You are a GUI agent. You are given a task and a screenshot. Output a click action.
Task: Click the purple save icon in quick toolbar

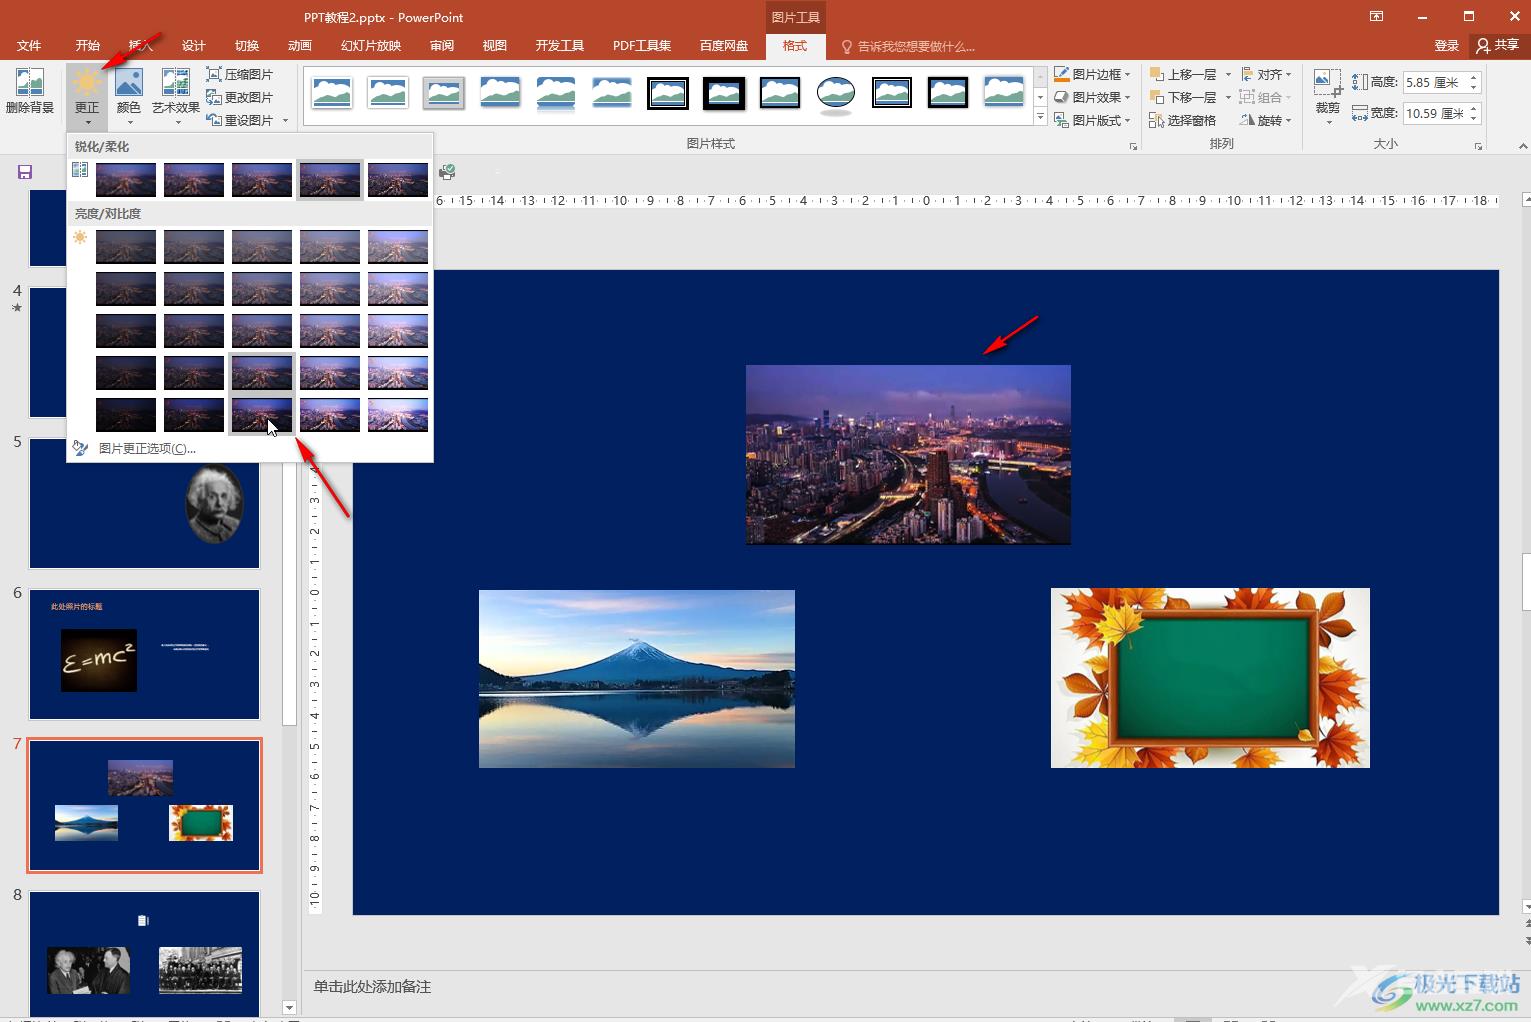25,172
